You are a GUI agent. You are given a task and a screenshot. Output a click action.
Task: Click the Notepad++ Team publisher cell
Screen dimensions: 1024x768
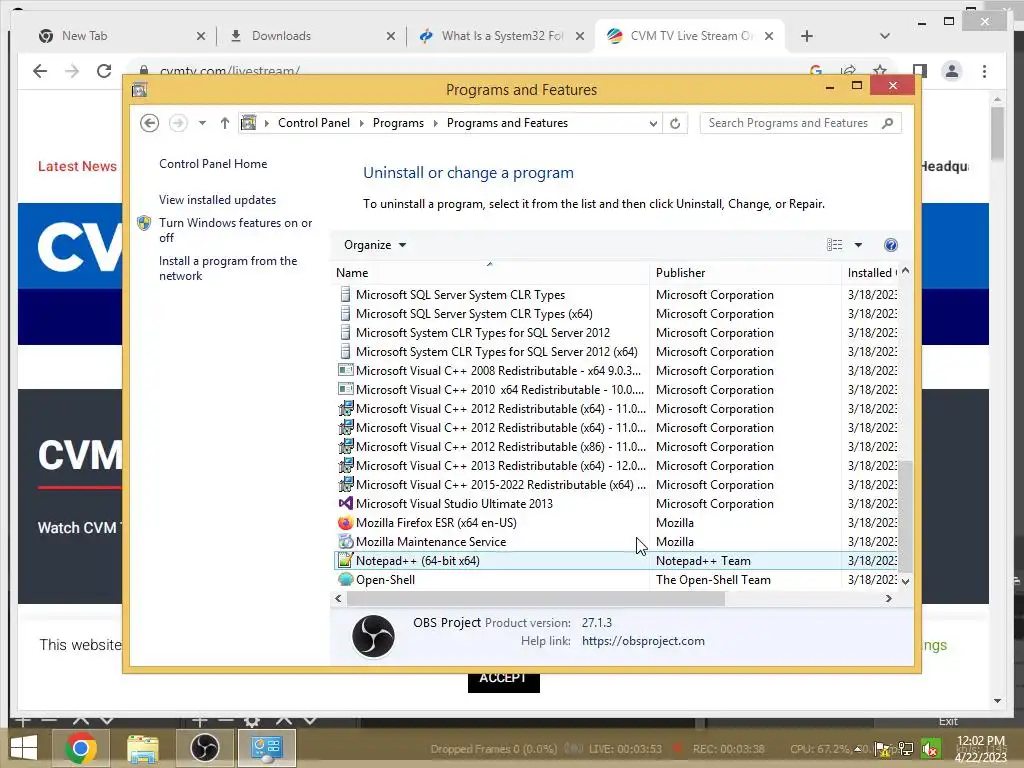click(703, 561)
